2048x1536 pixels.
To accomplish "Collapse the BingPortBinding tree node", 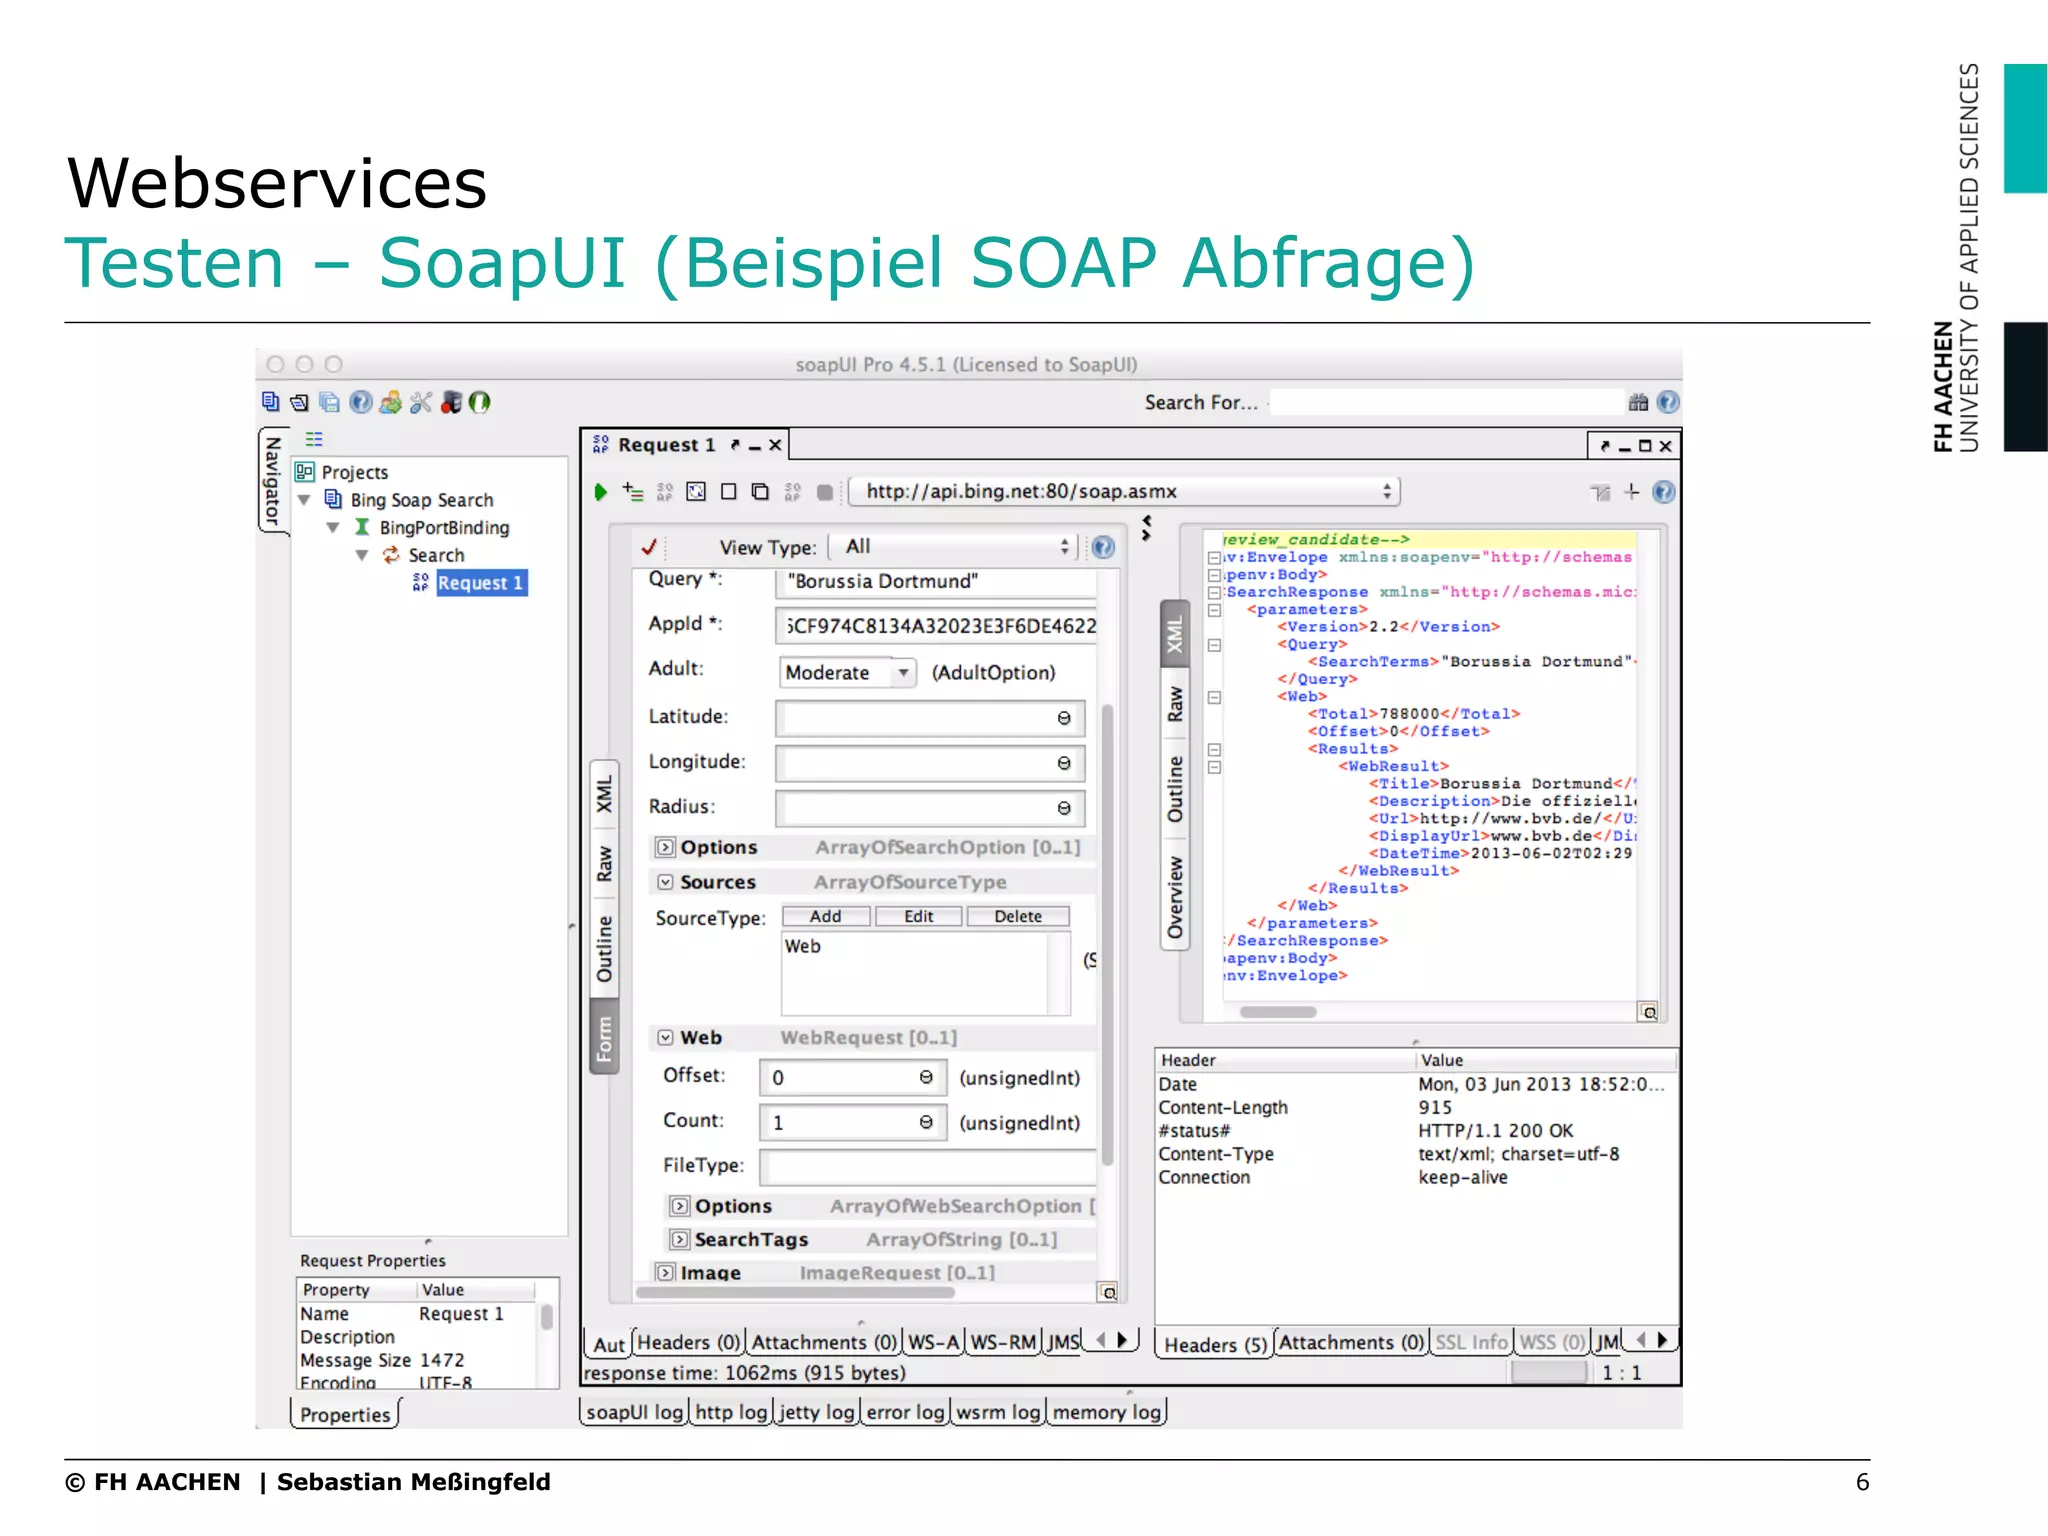I will coord(333,527).
